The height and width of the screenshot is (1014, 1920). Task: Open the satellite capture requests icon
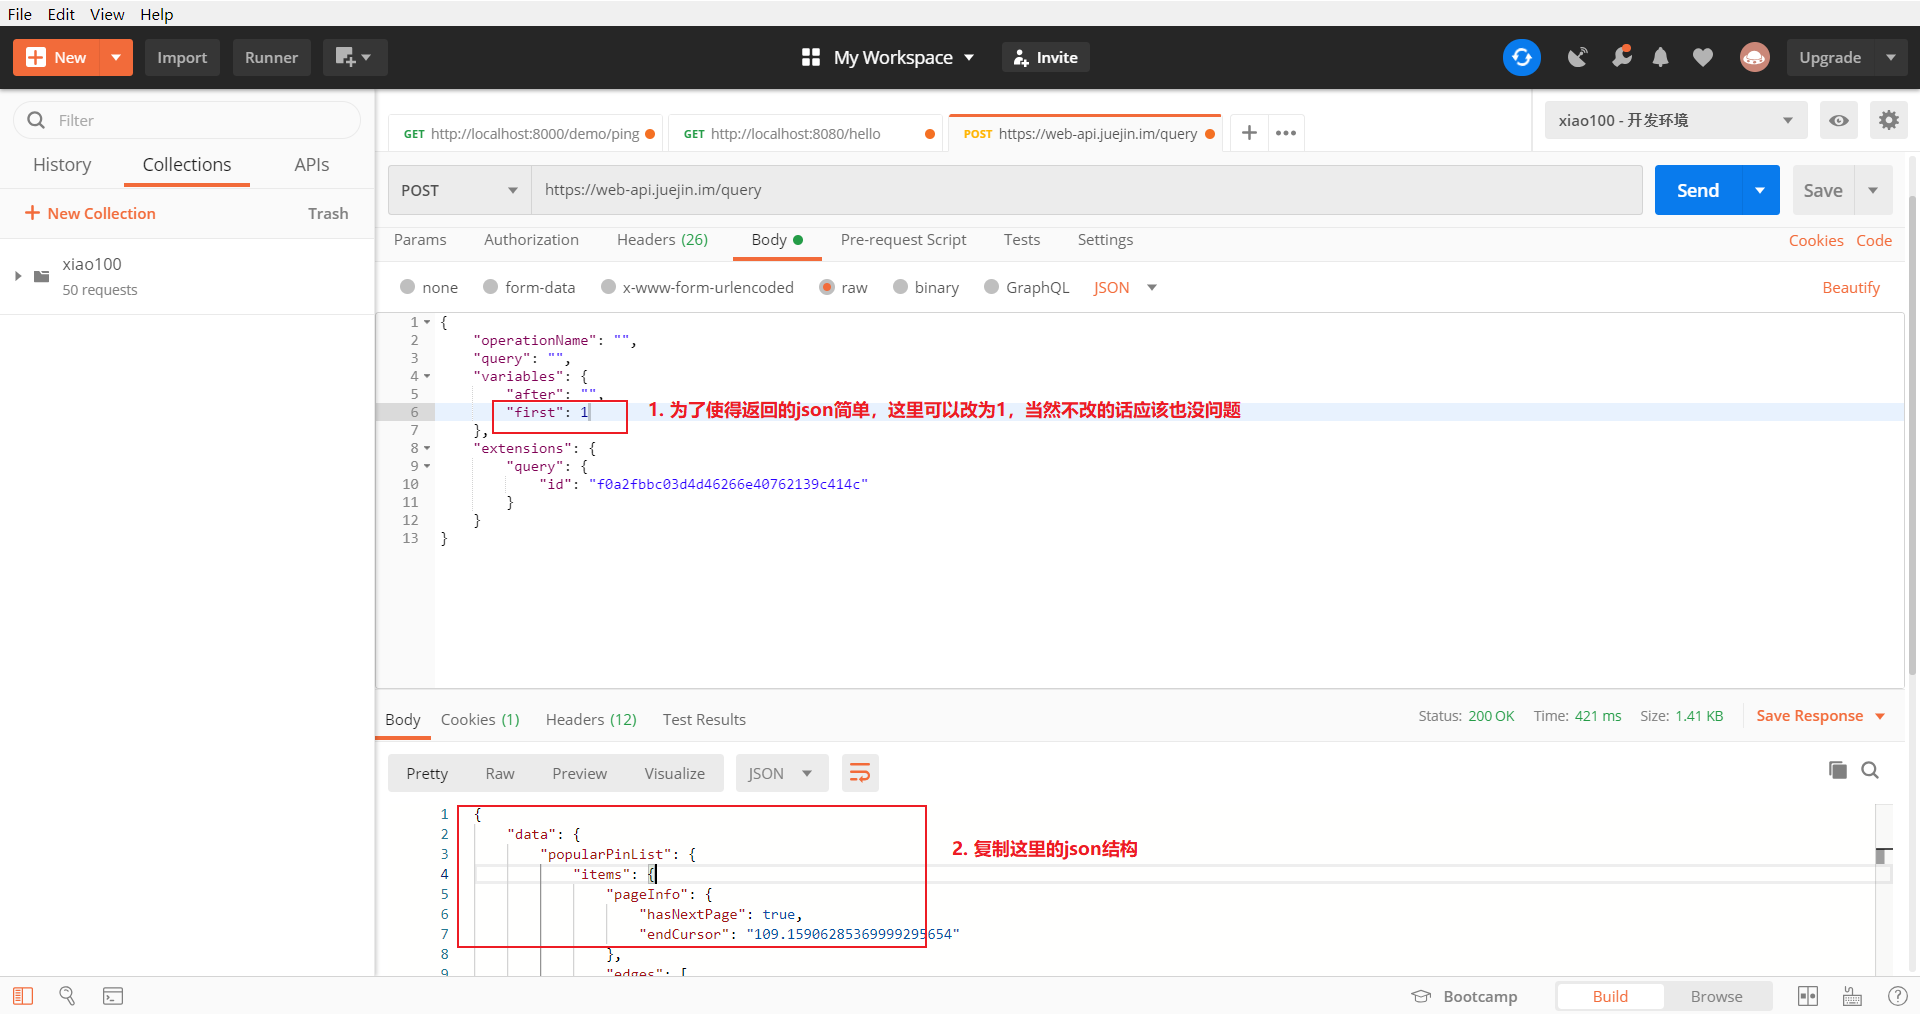[1578, 57]
